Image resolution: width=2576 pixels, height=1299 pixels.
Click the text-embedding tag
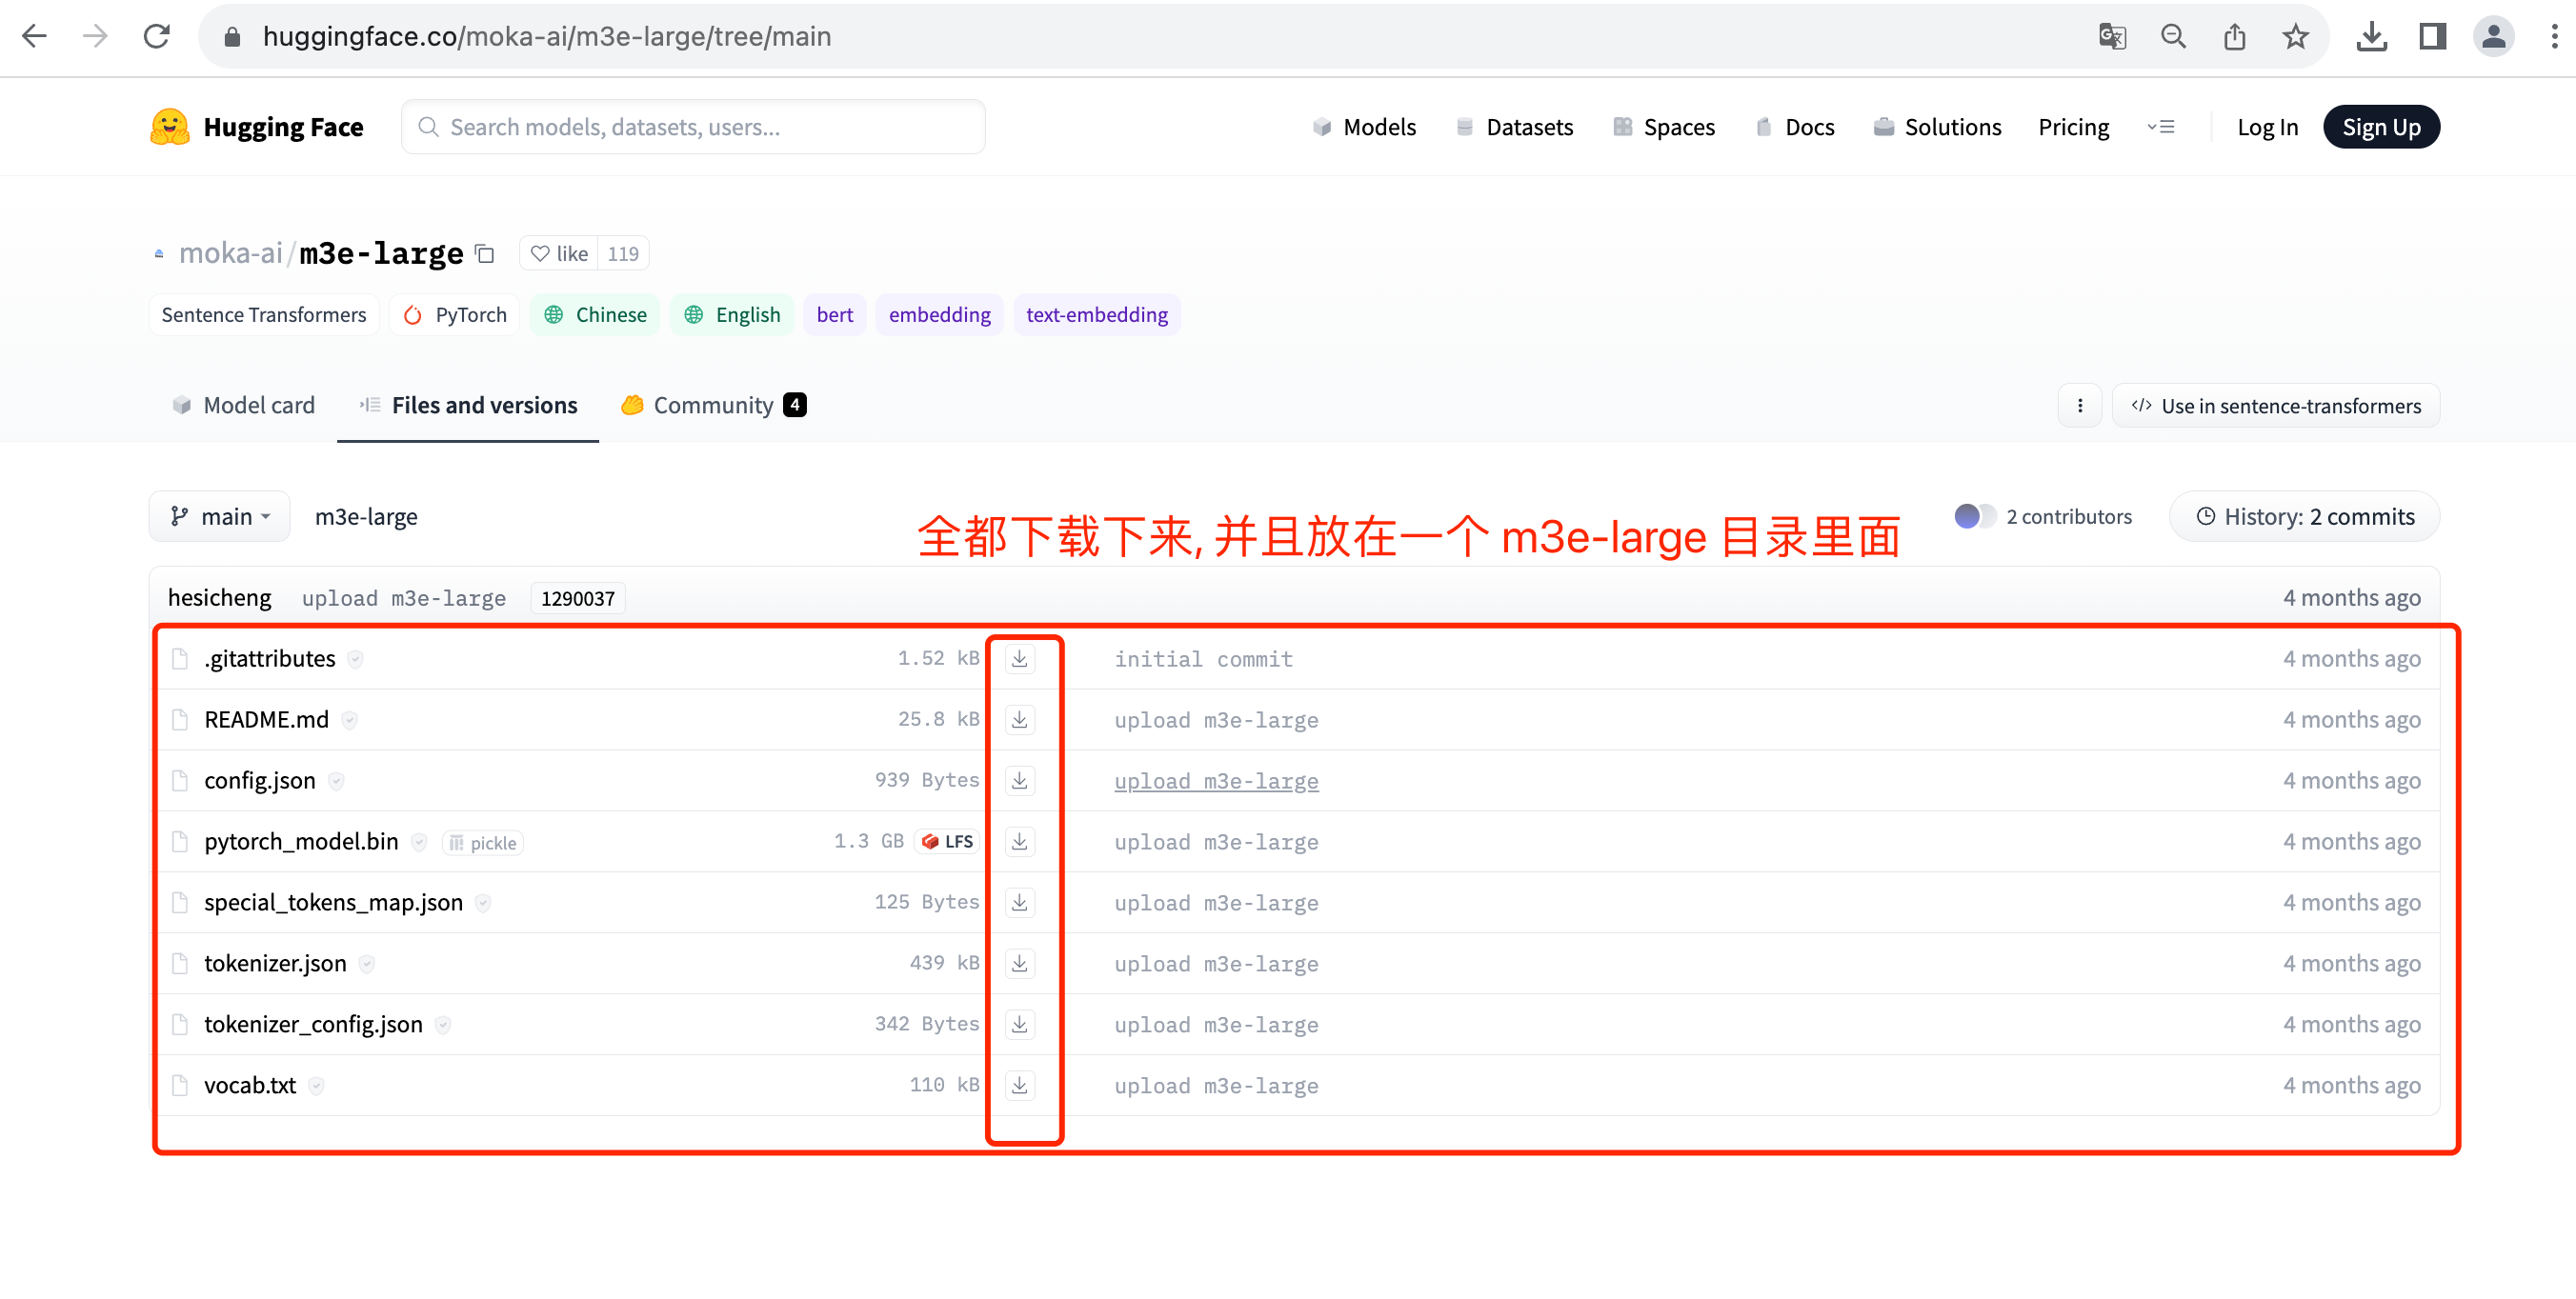(x=1097, y=315)
